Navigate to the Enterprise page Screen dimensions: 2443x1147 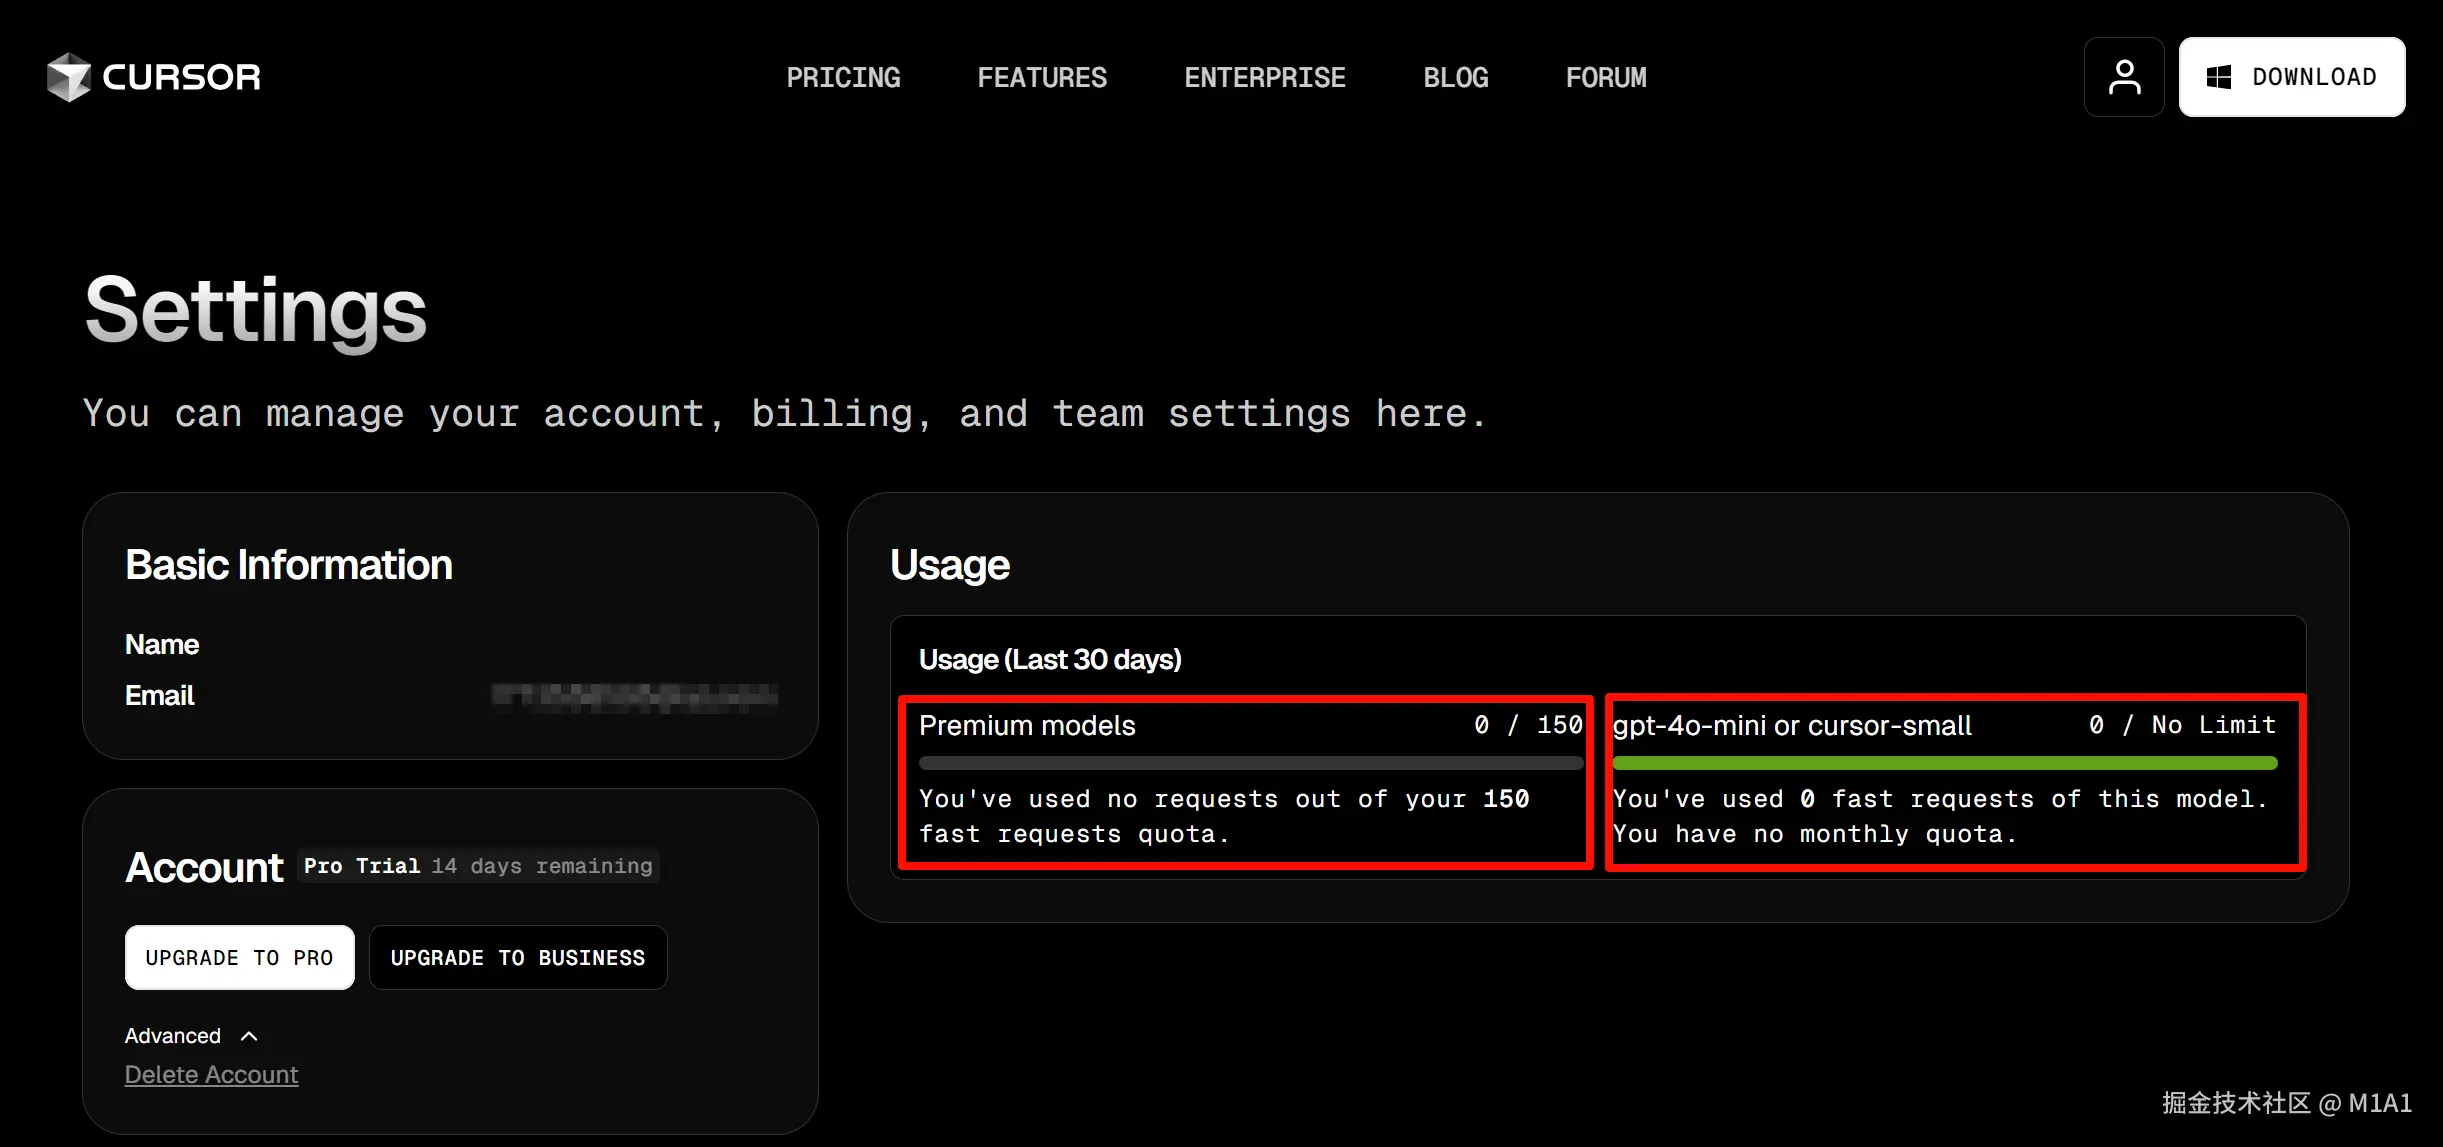tap(1265, 77)
